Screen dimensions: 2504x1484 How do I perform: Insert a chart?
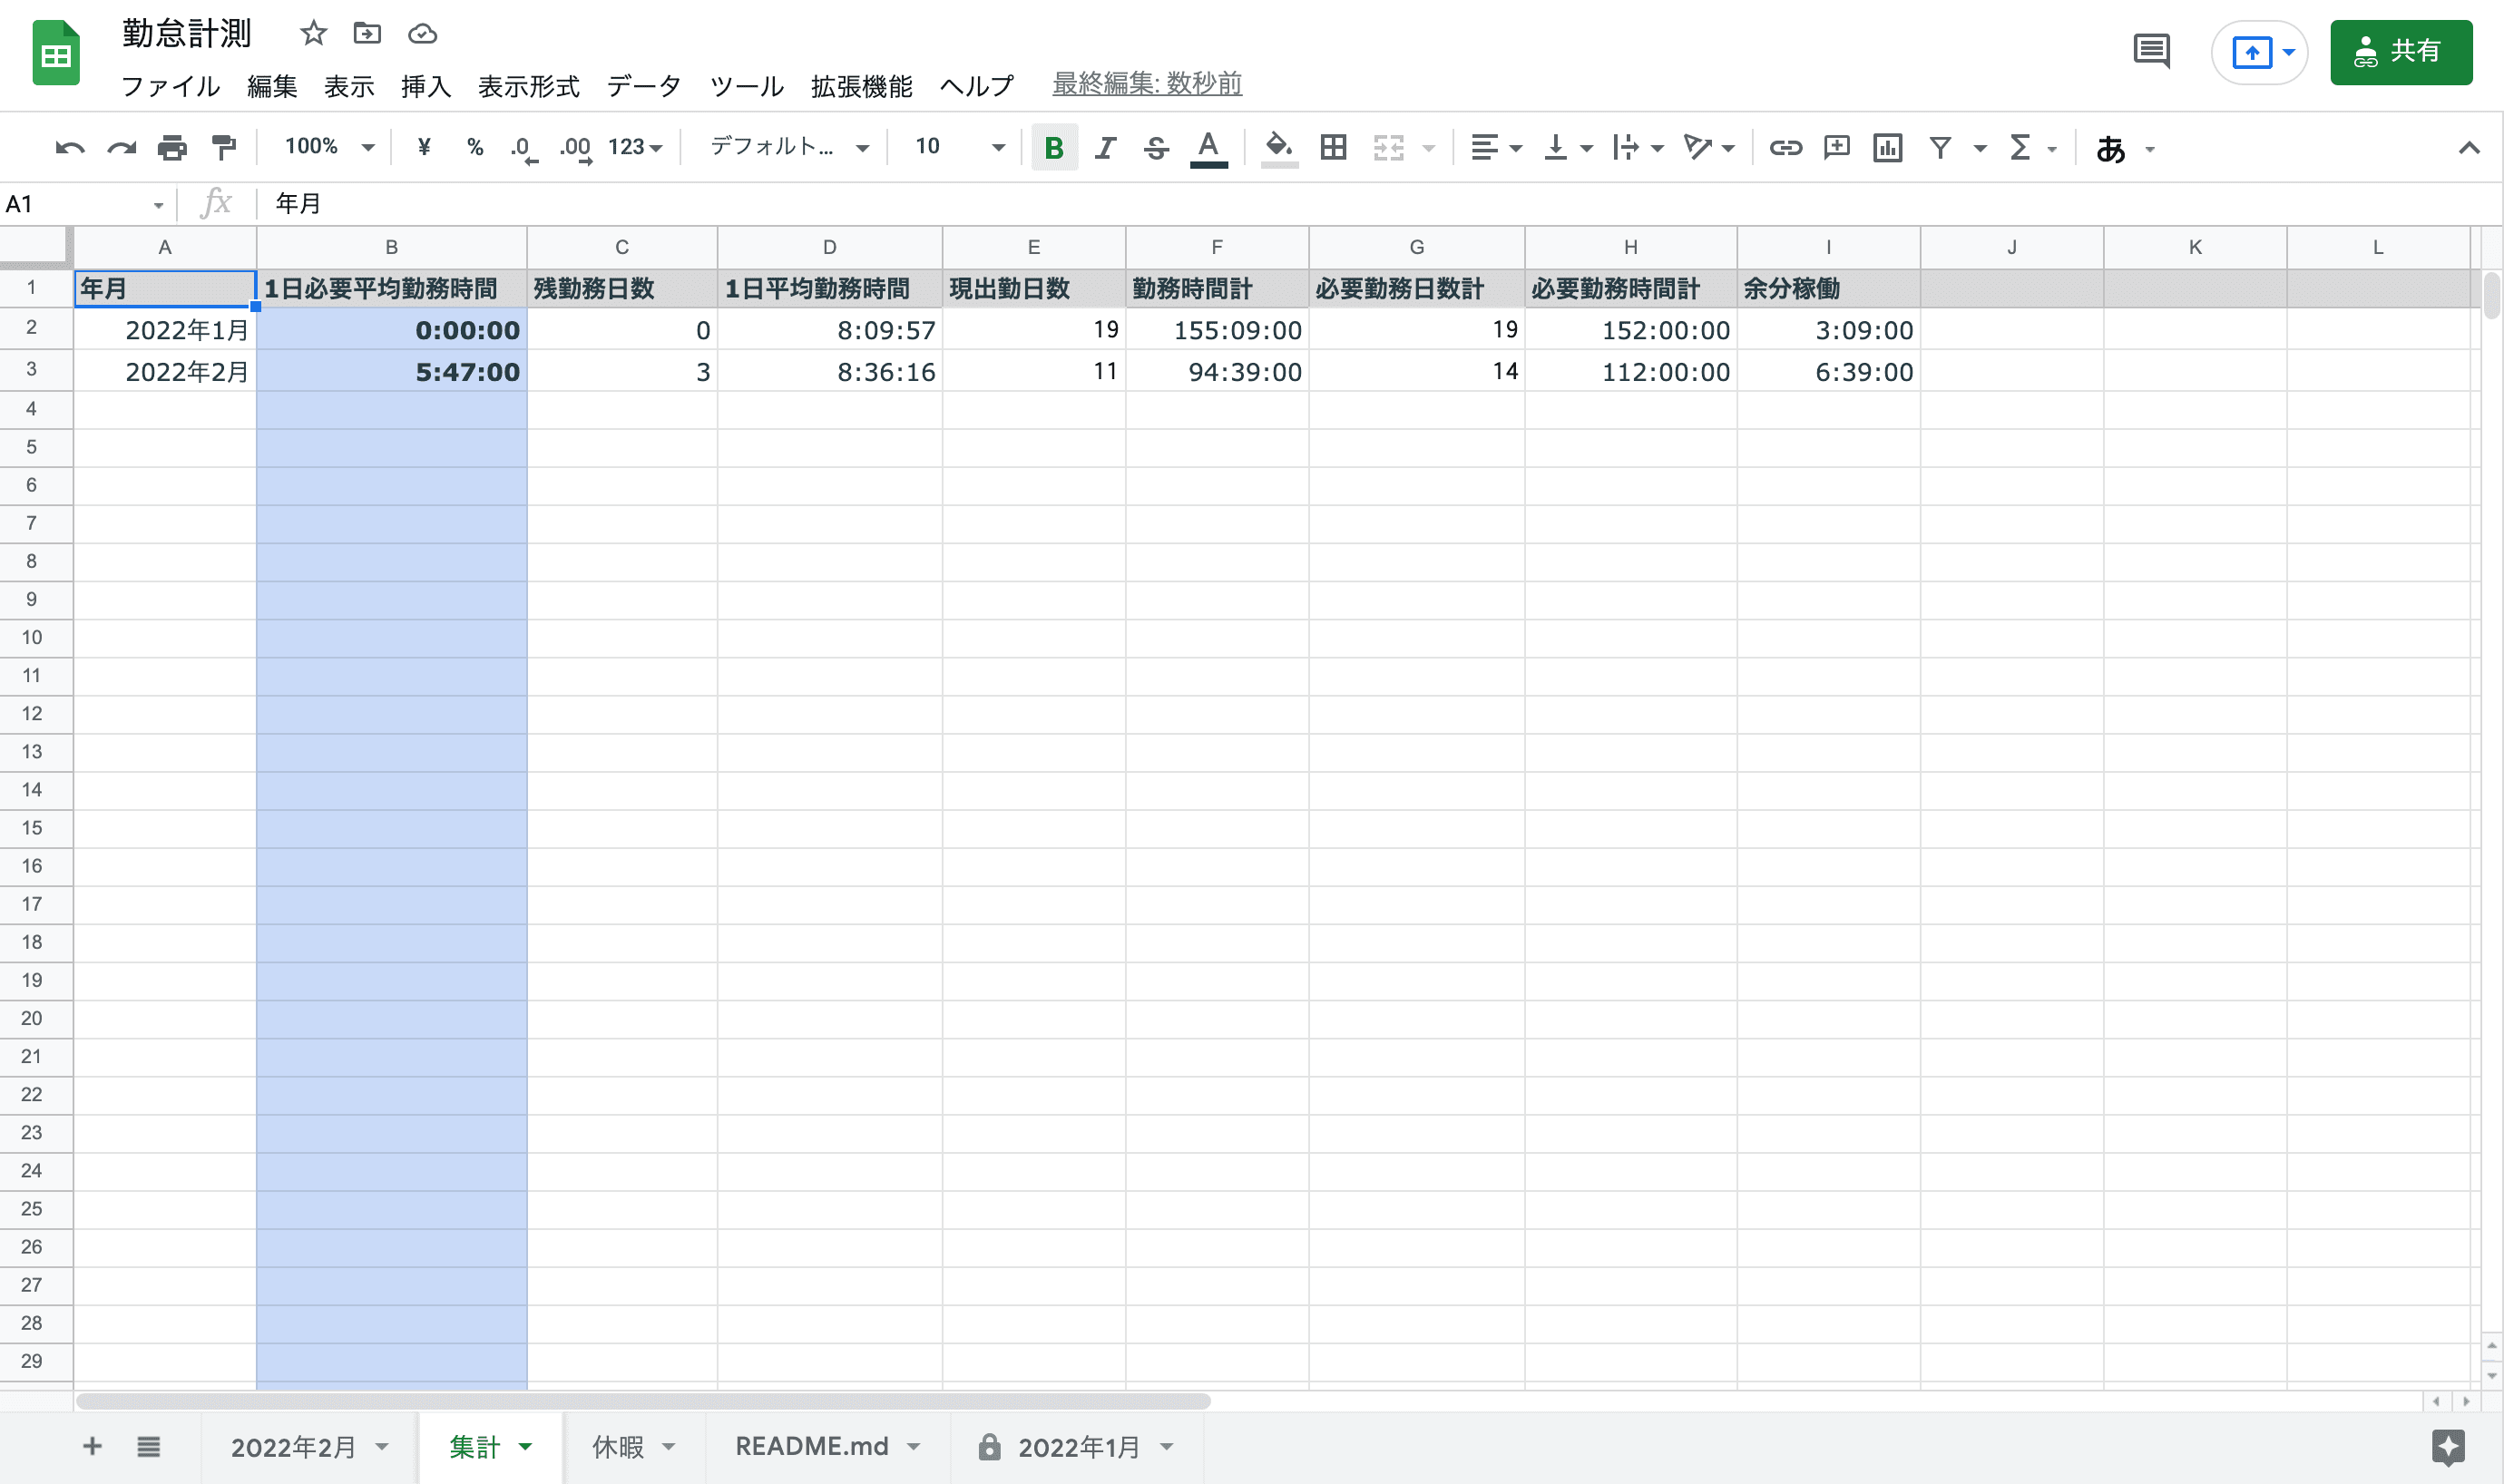click(1888, 147)
